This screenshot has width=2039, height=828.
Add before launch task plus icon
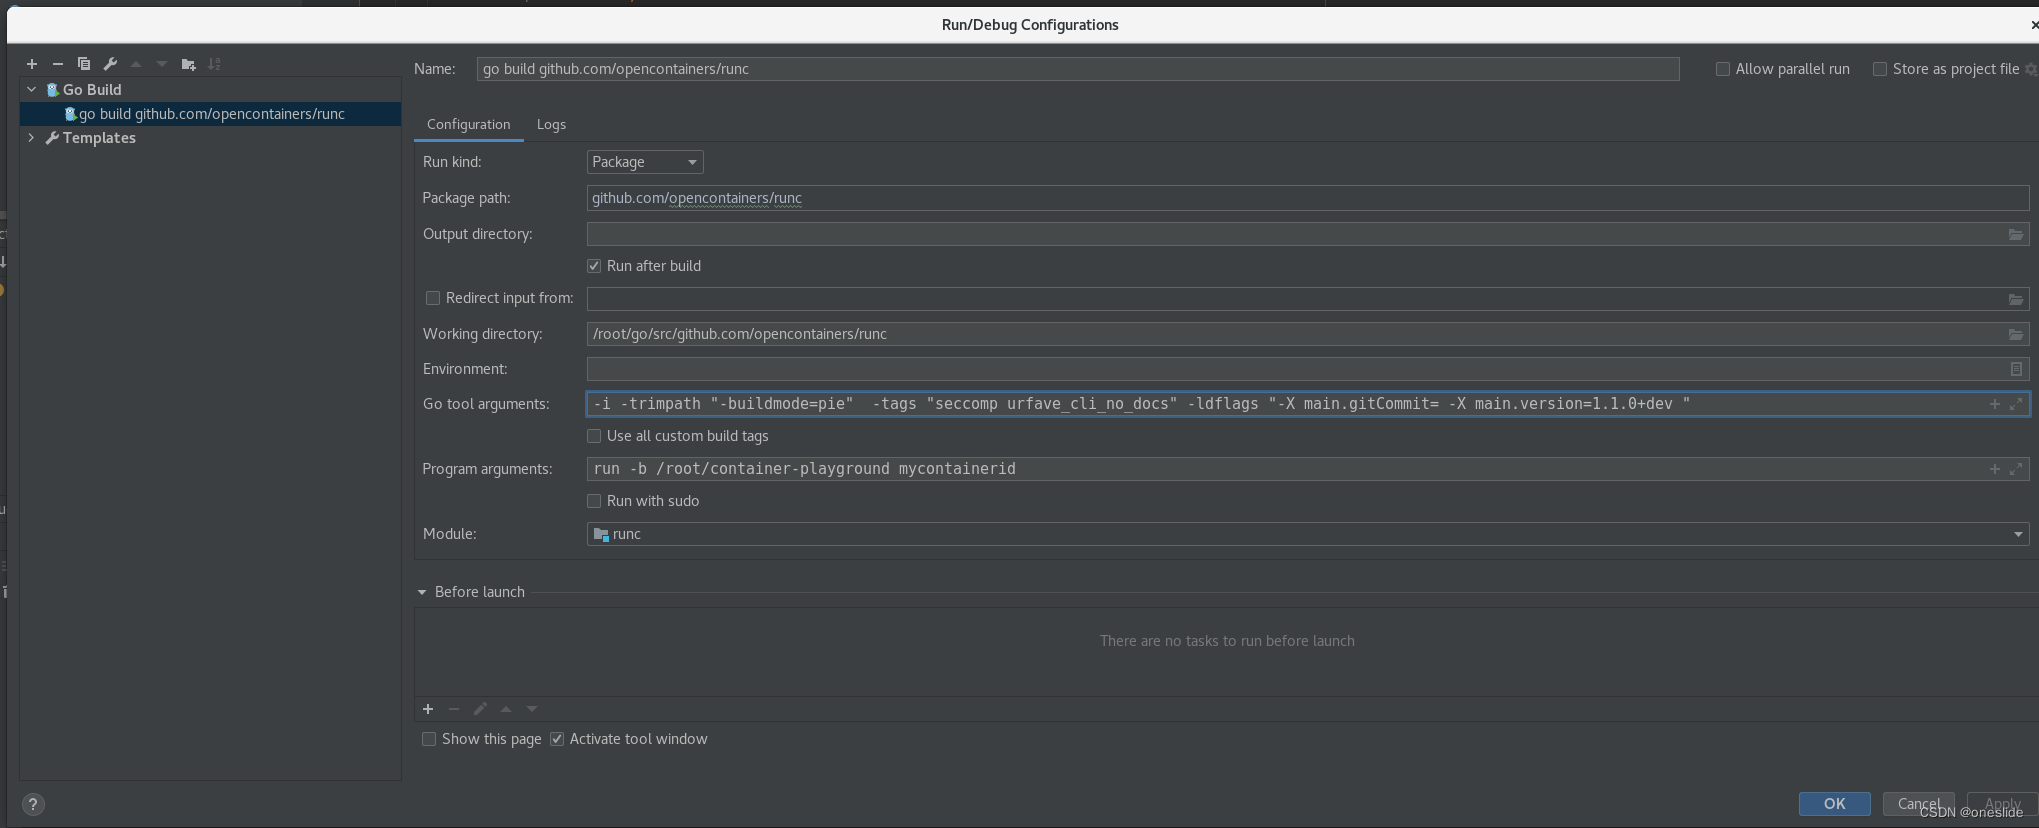tap(428, 709)
